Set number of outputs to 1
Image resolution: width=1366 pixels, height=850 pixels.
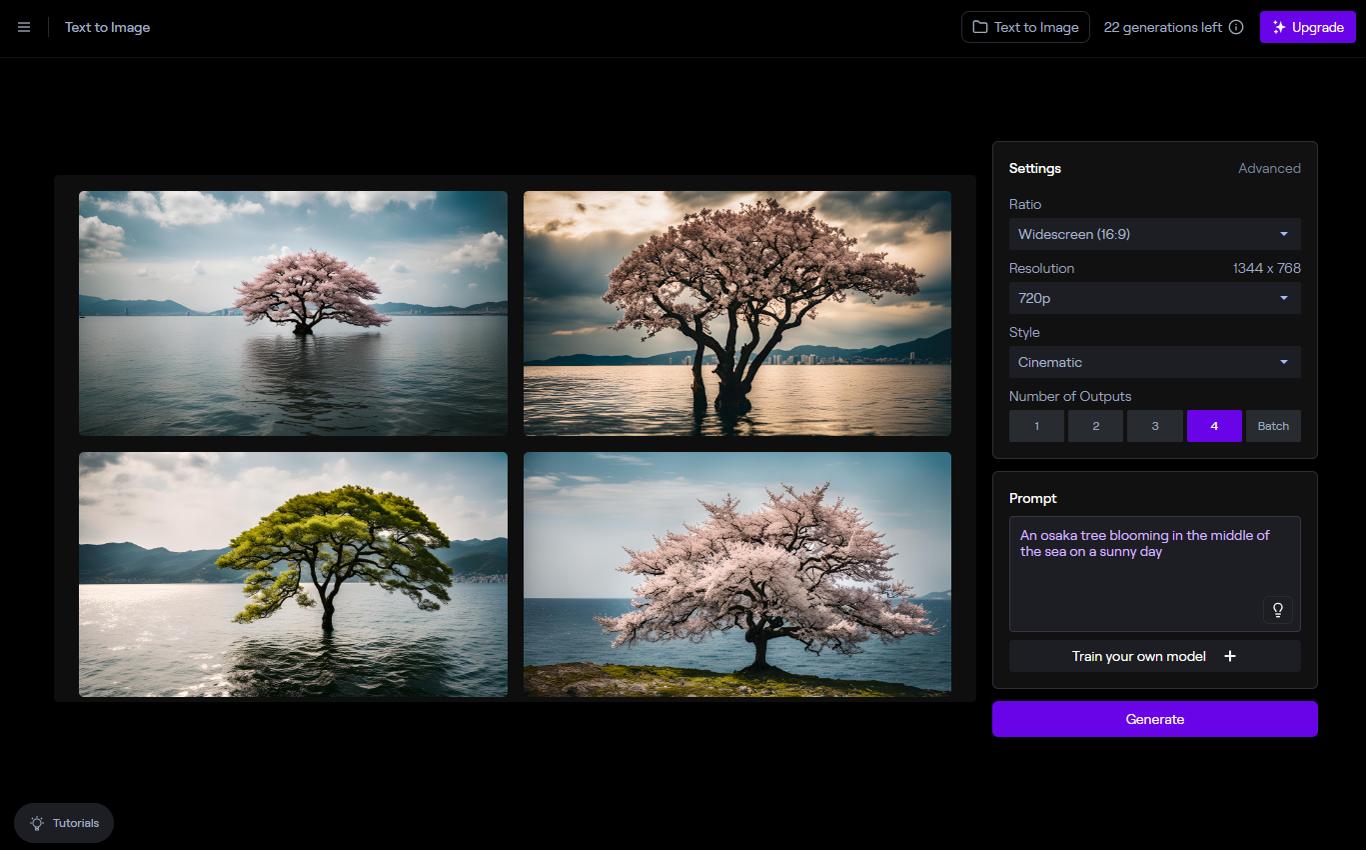point(1036,426)
